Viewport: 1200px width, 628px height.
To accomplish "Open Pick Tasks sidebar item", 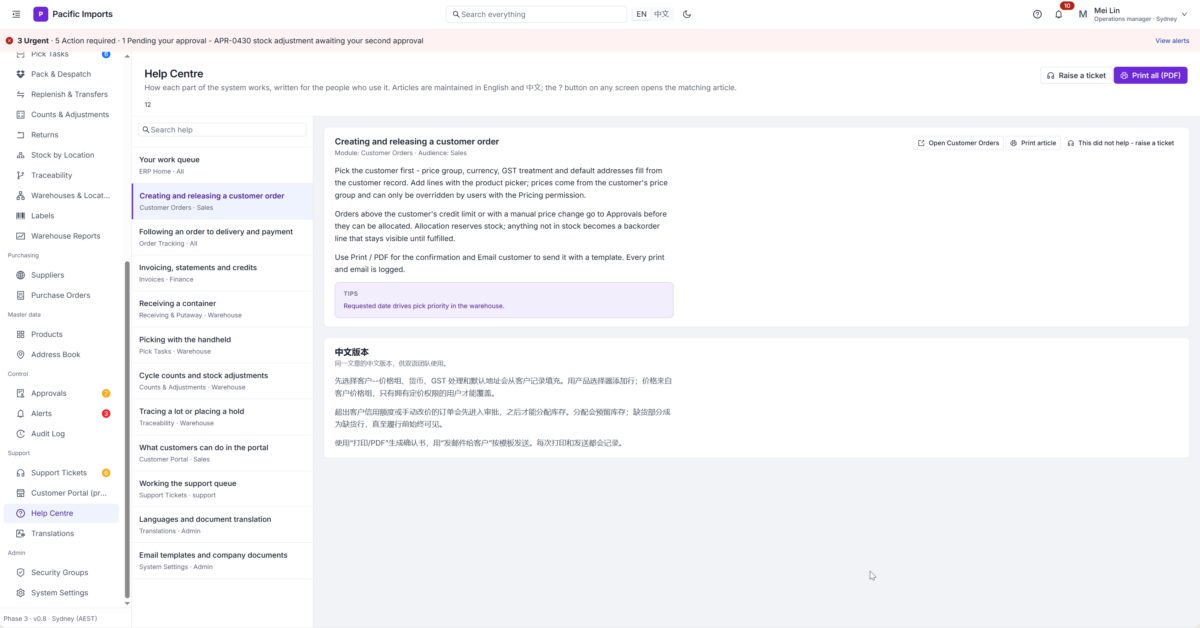I will [61, 54].
